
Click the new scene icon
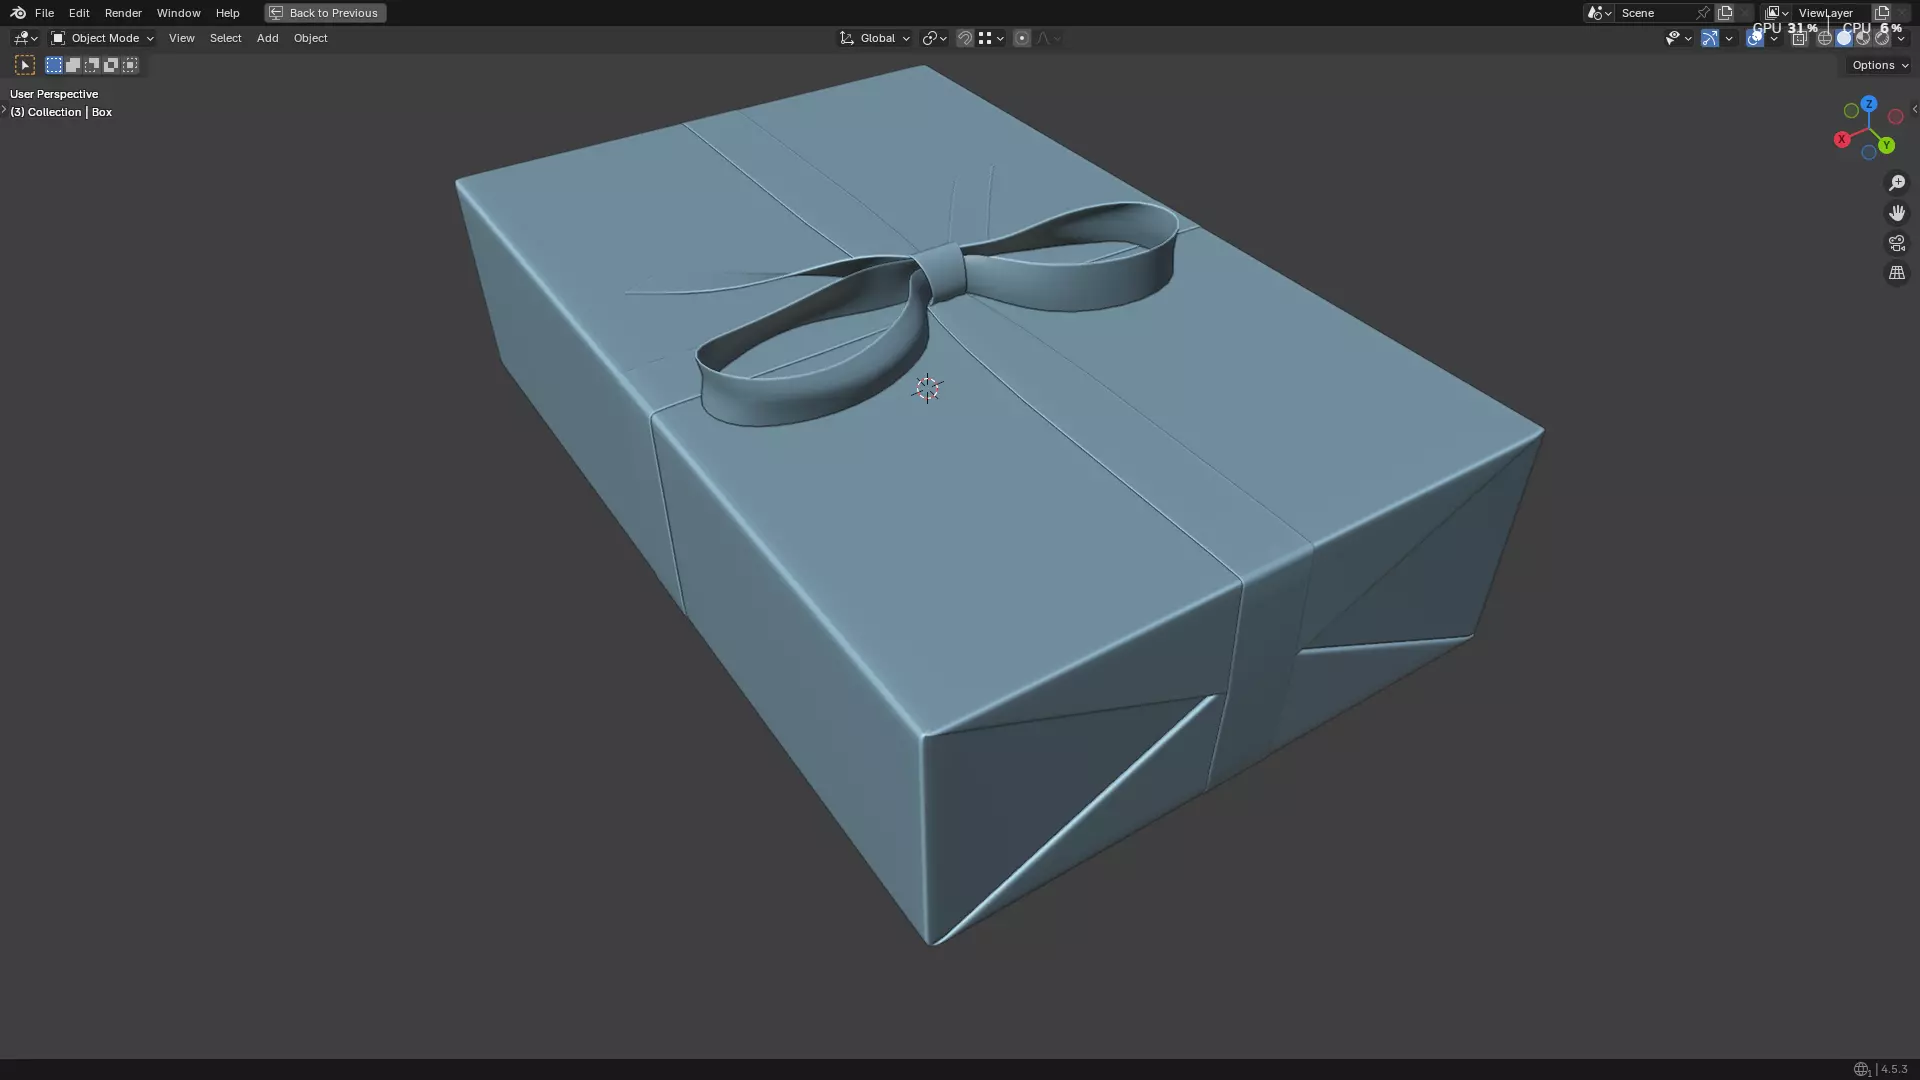(x=1725, y=13)
